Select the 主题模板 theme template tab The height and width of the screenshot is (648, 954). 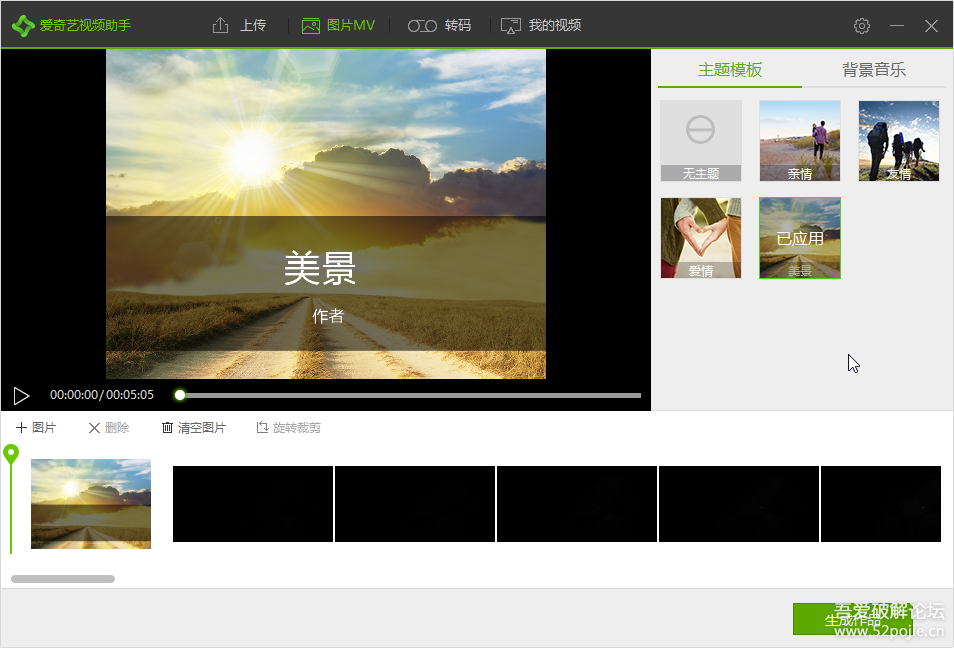(x=730, y=70)
